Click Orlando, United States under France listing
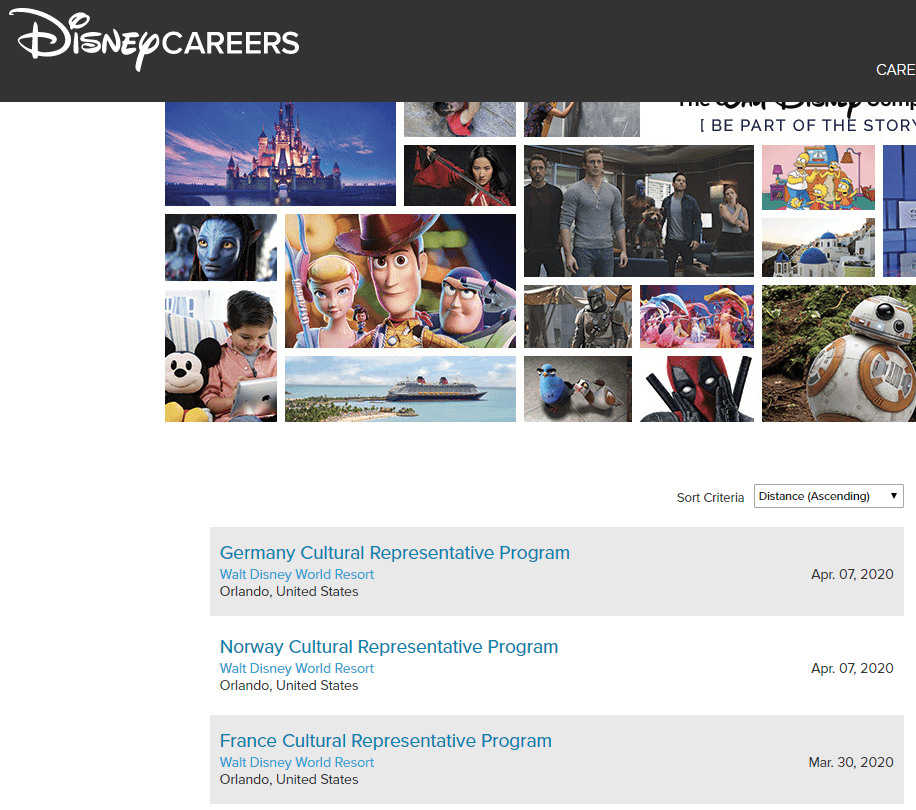The width and height of the screenshot is (916, 810). 289,779
